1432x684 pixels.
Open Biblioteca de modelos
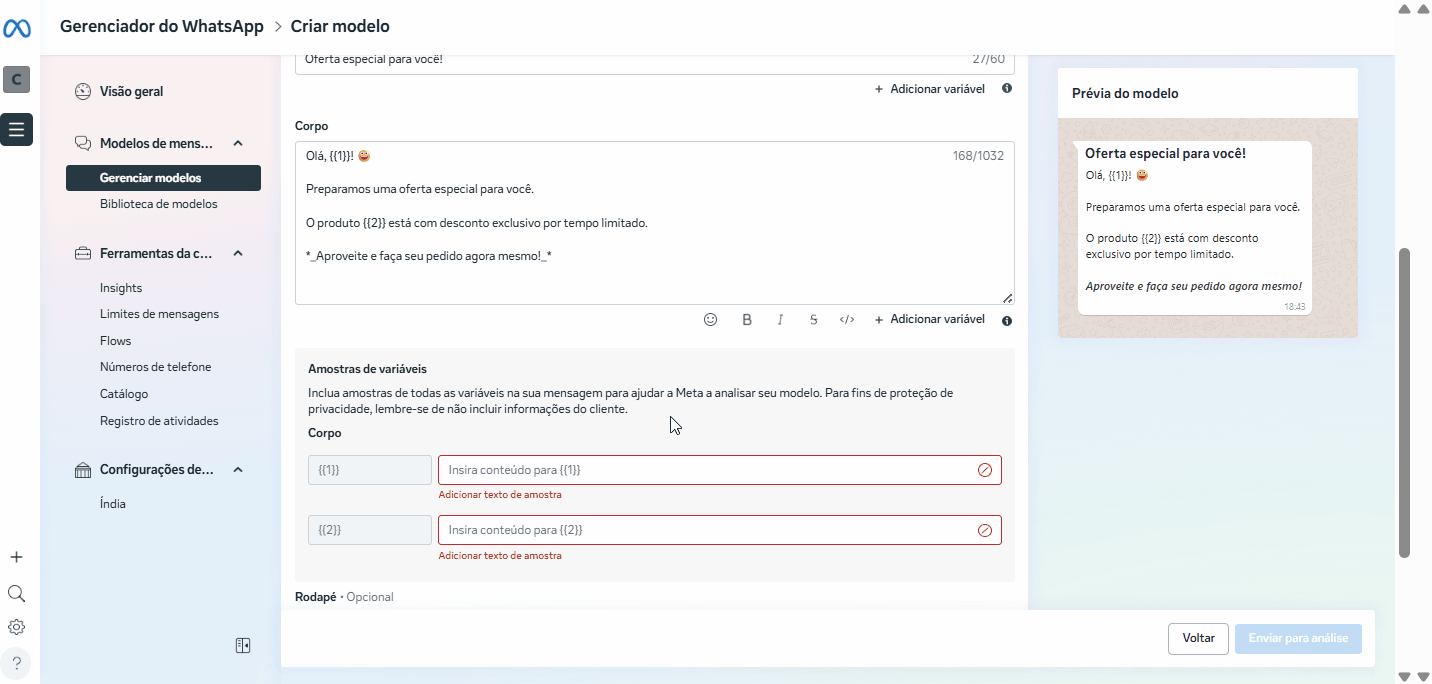(158, 204)
